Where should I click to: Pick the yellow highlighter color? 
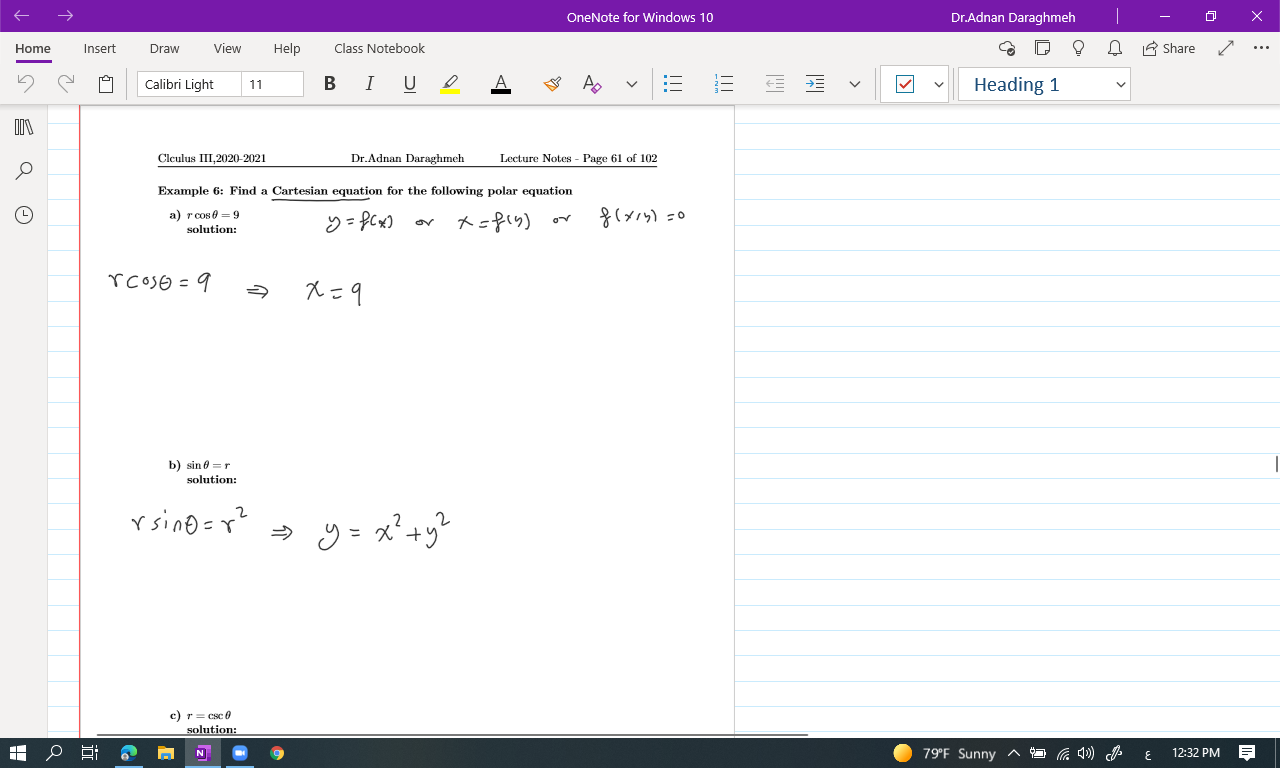pos(450,84)
